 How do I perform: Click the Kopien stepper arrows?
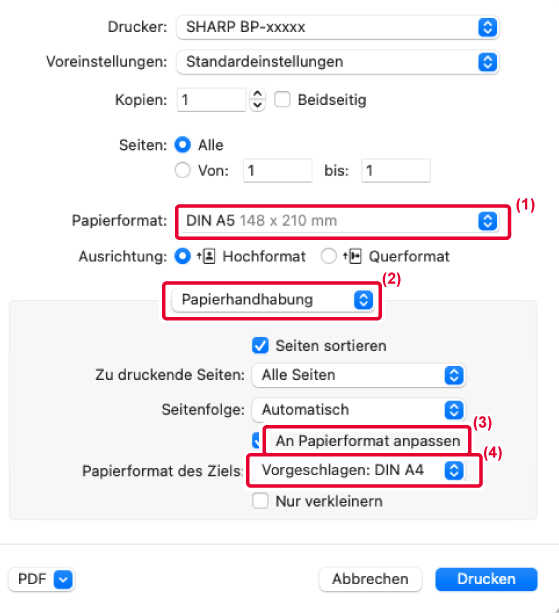tap(257, 99)
